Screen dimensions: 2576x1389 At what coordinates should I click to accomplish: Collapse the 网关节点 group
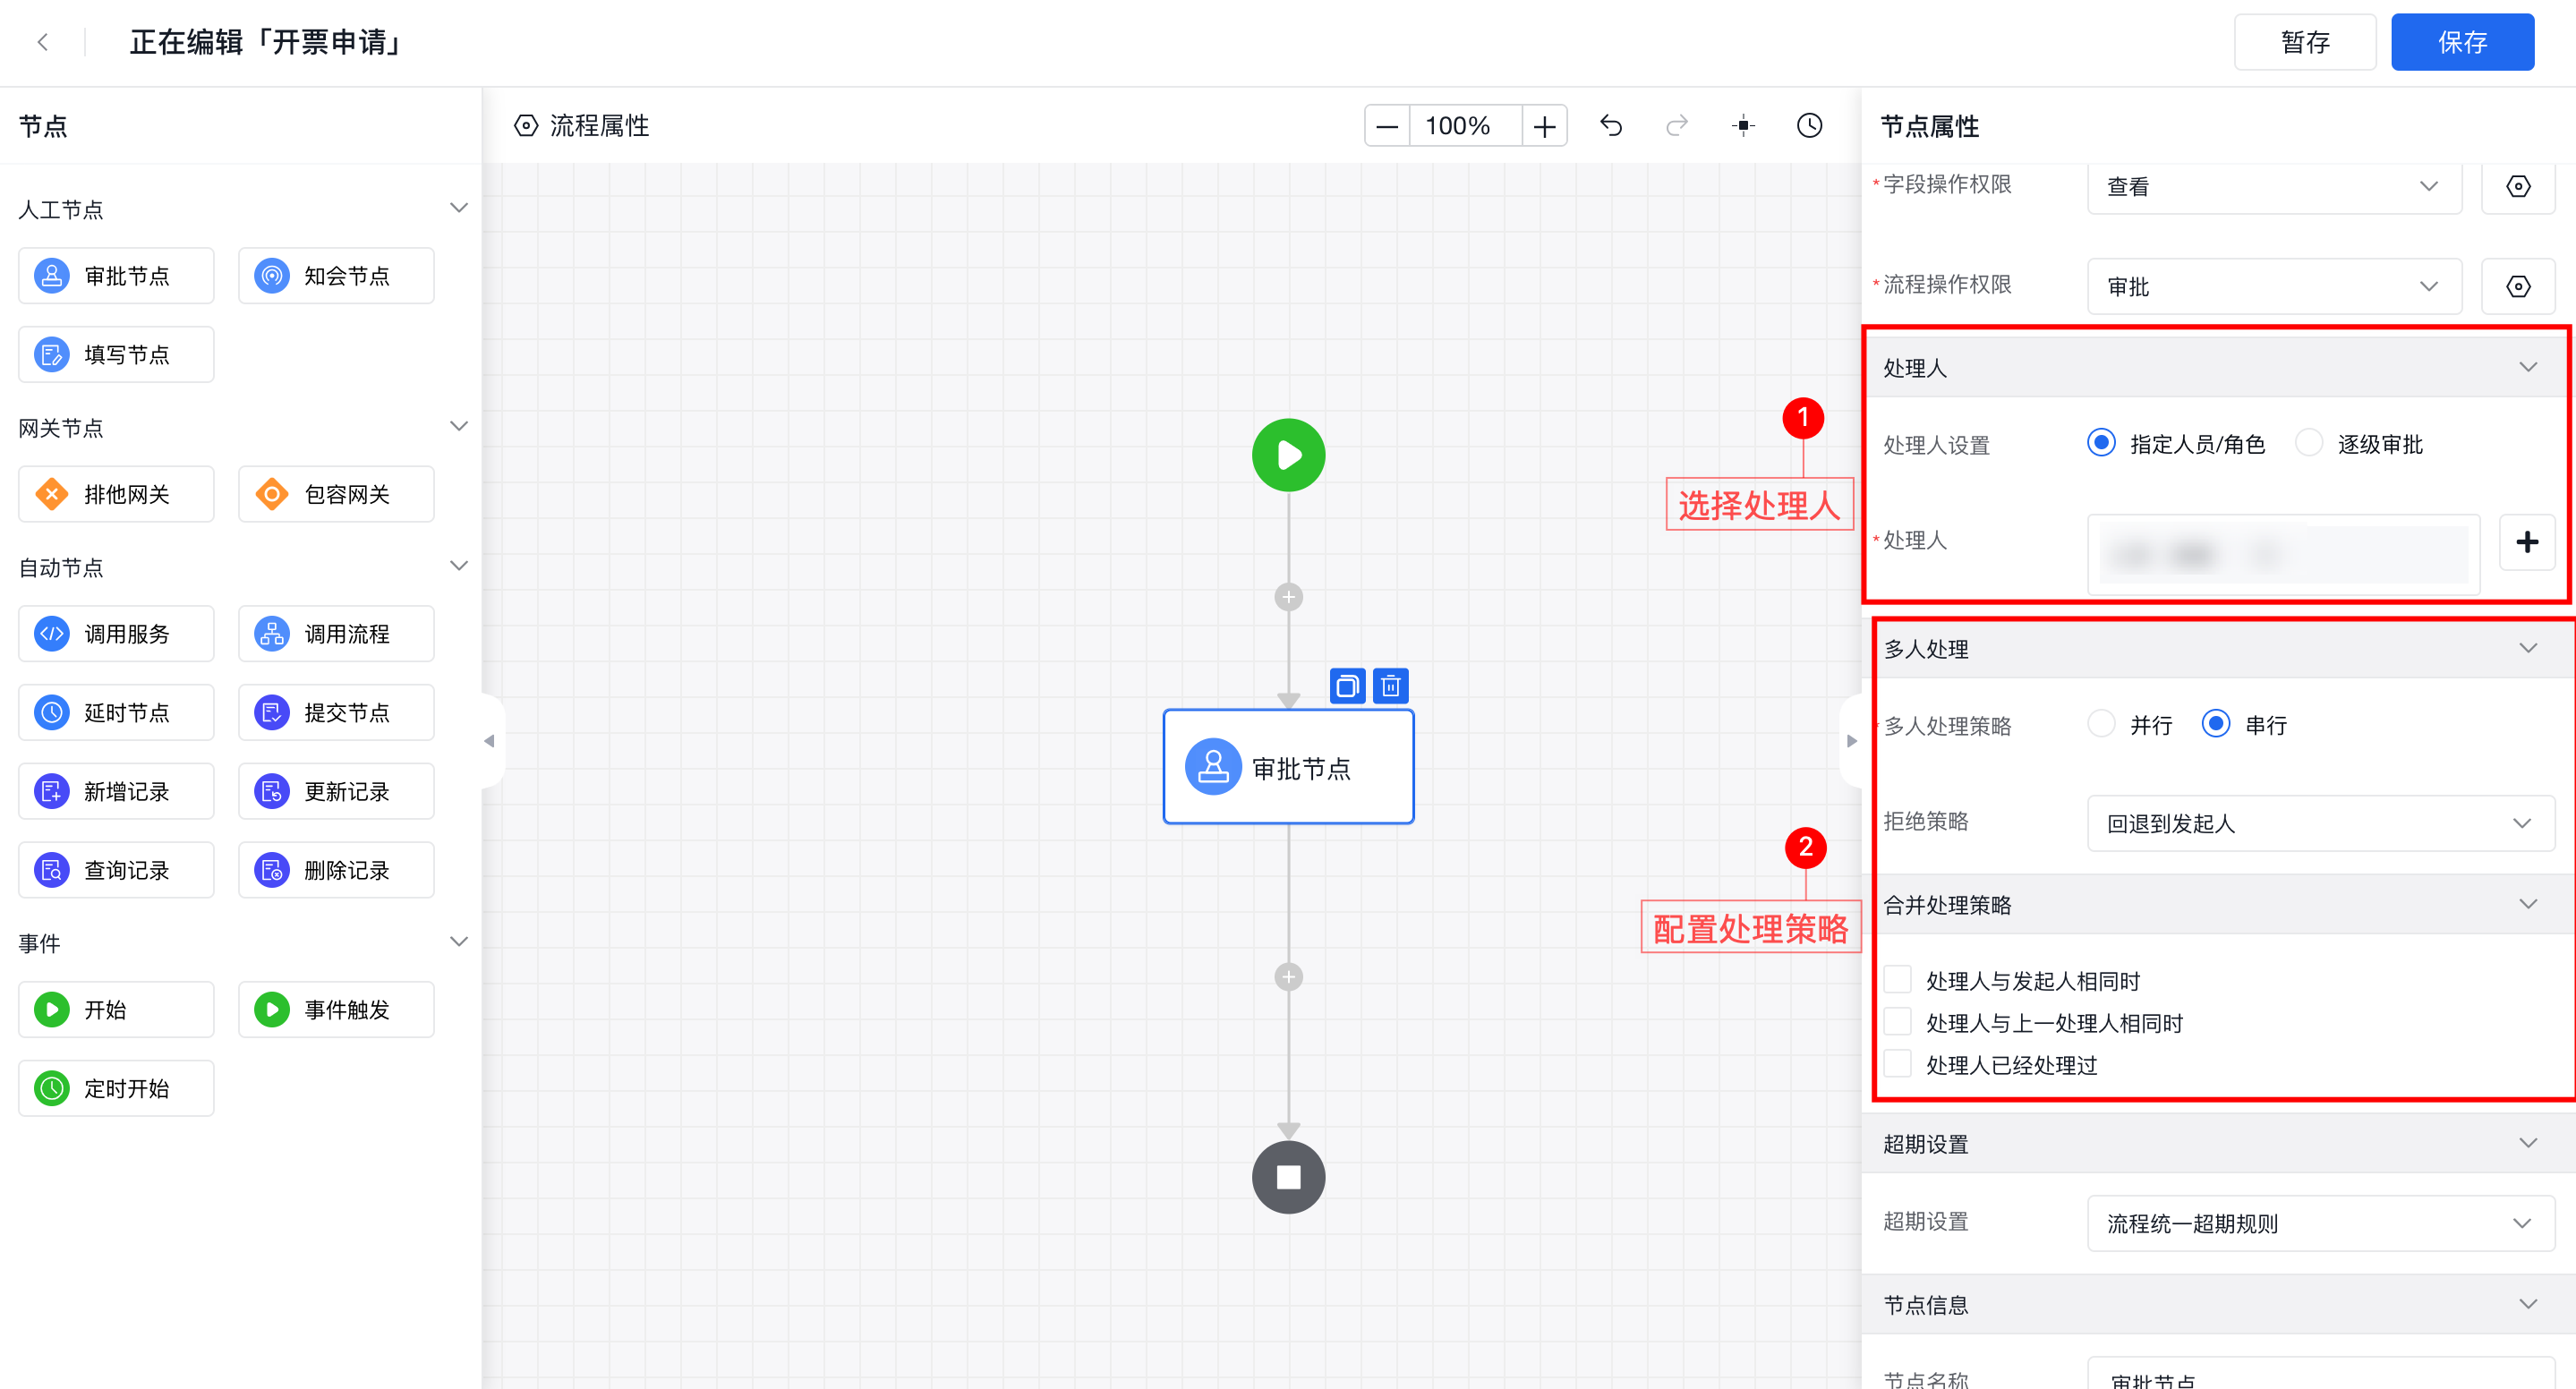pyautogui.click(x=459, y=426)
